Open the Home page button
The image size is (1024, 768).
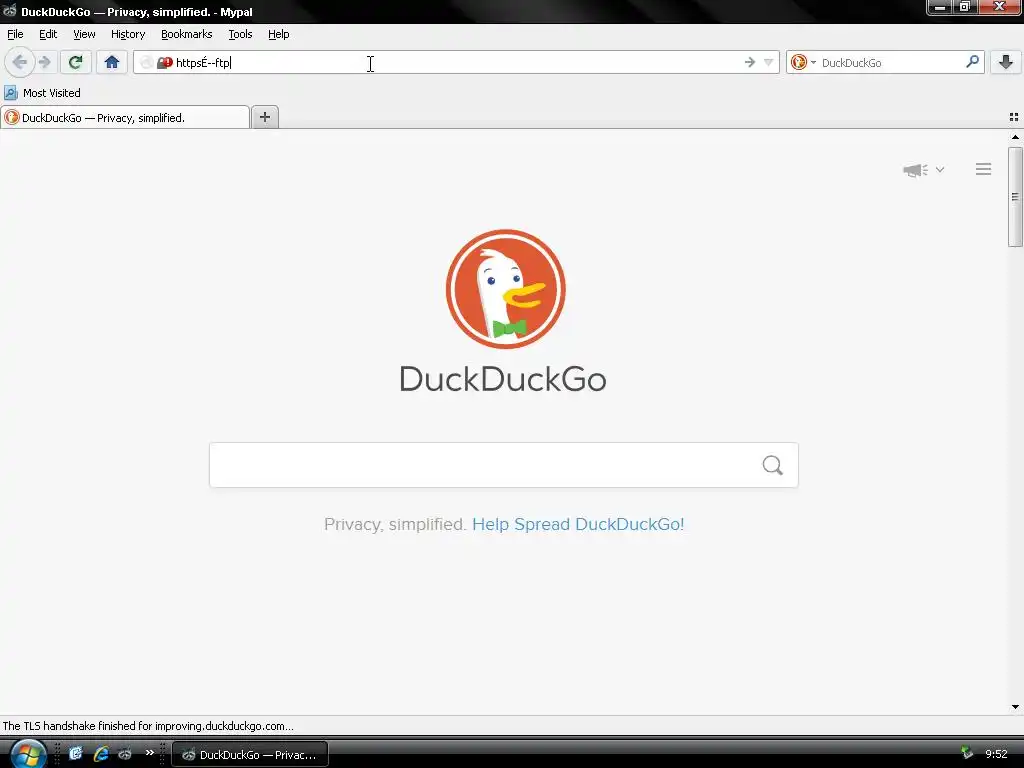coord(112,63)
